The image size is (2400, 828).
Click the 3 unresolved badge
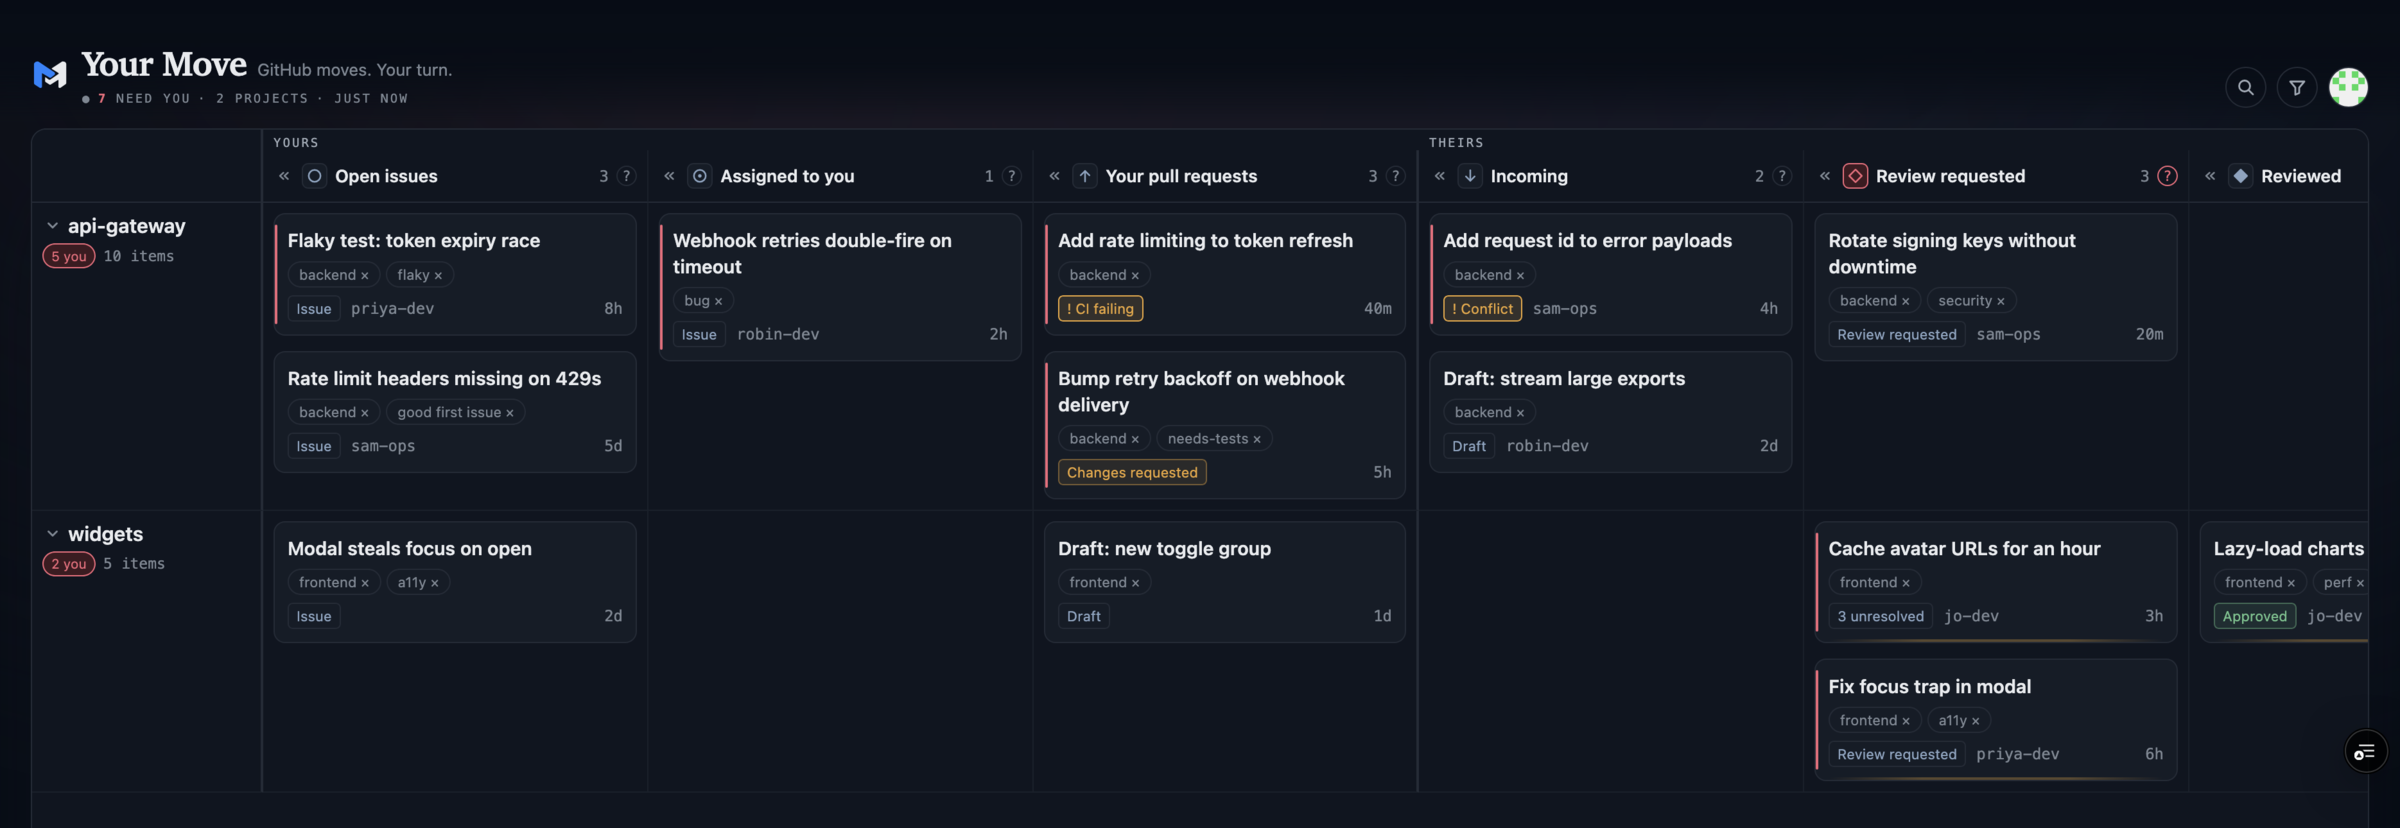pyautogui.click(x=1880, y=616)
